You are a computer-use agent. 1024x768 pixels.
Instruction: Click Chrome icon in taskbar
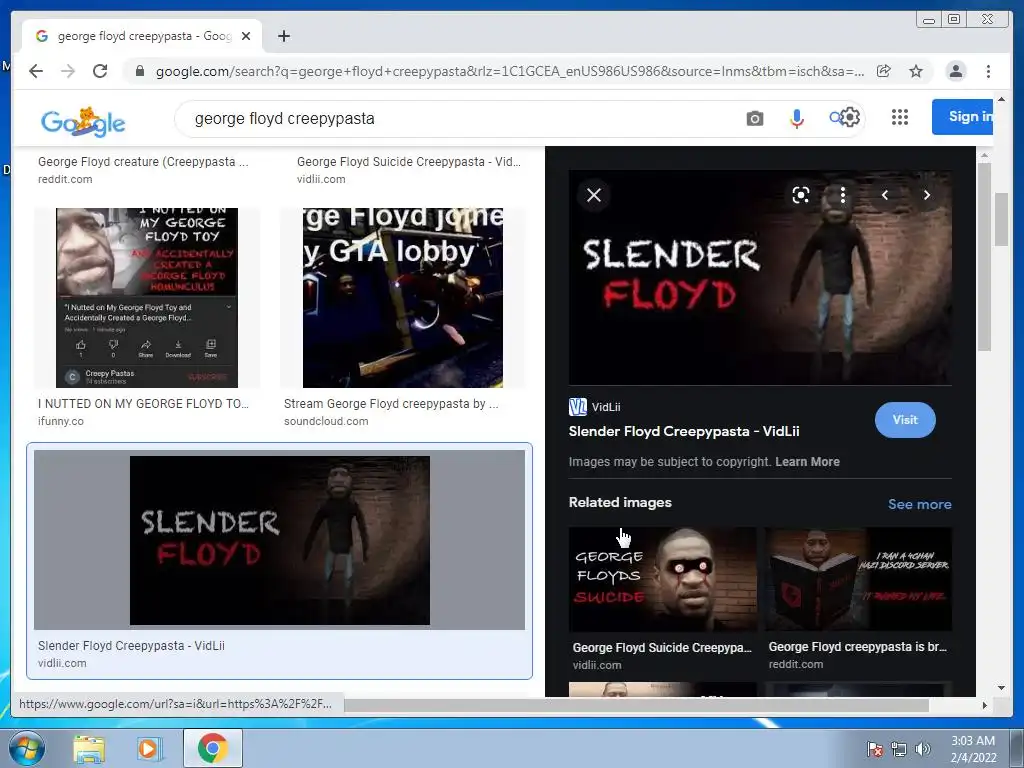click(x=213, y=748)
